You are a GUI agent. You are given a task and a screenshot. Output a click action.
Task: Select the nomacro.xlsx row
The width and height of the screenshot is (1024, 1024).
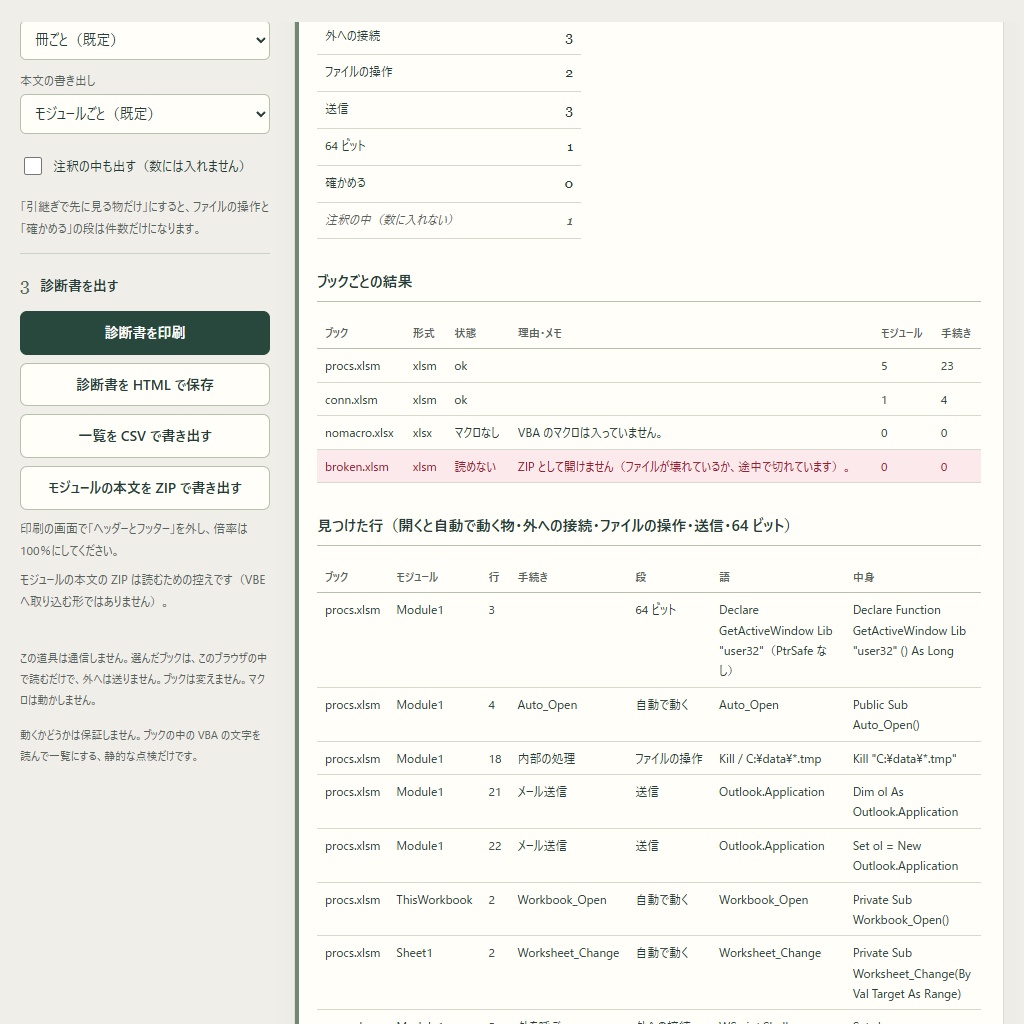[x=648, y=433]
